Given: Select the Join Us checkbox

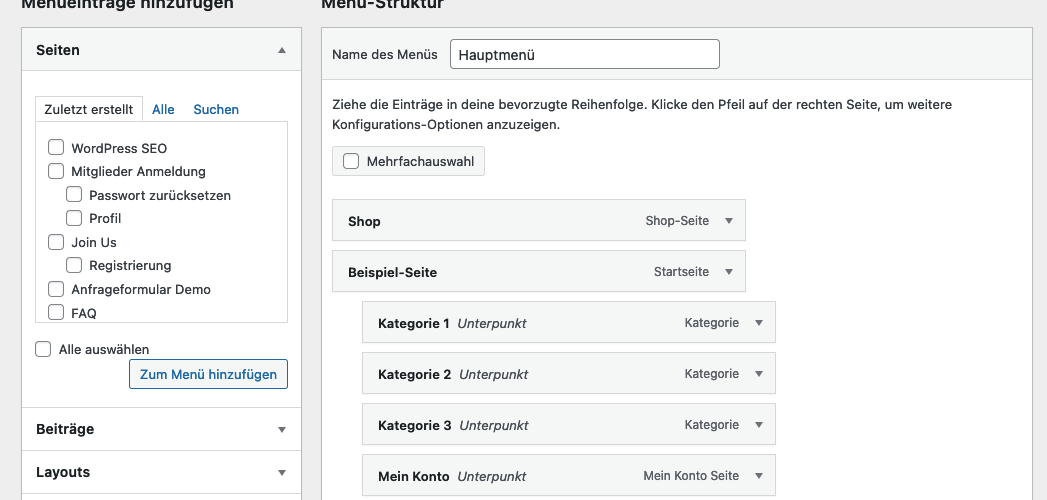Looking at the screenshot, I should [x=56, y=242].
